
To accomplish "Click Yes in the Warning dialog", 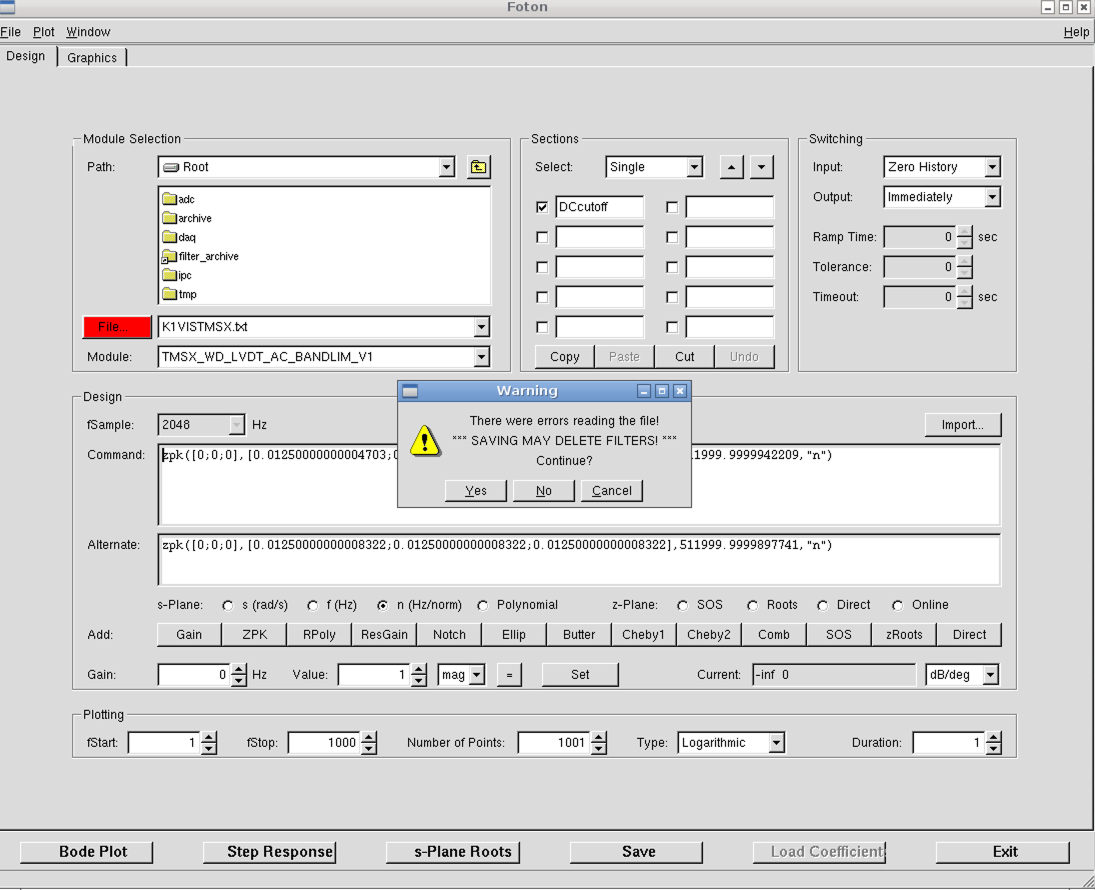I will point(476,490).
